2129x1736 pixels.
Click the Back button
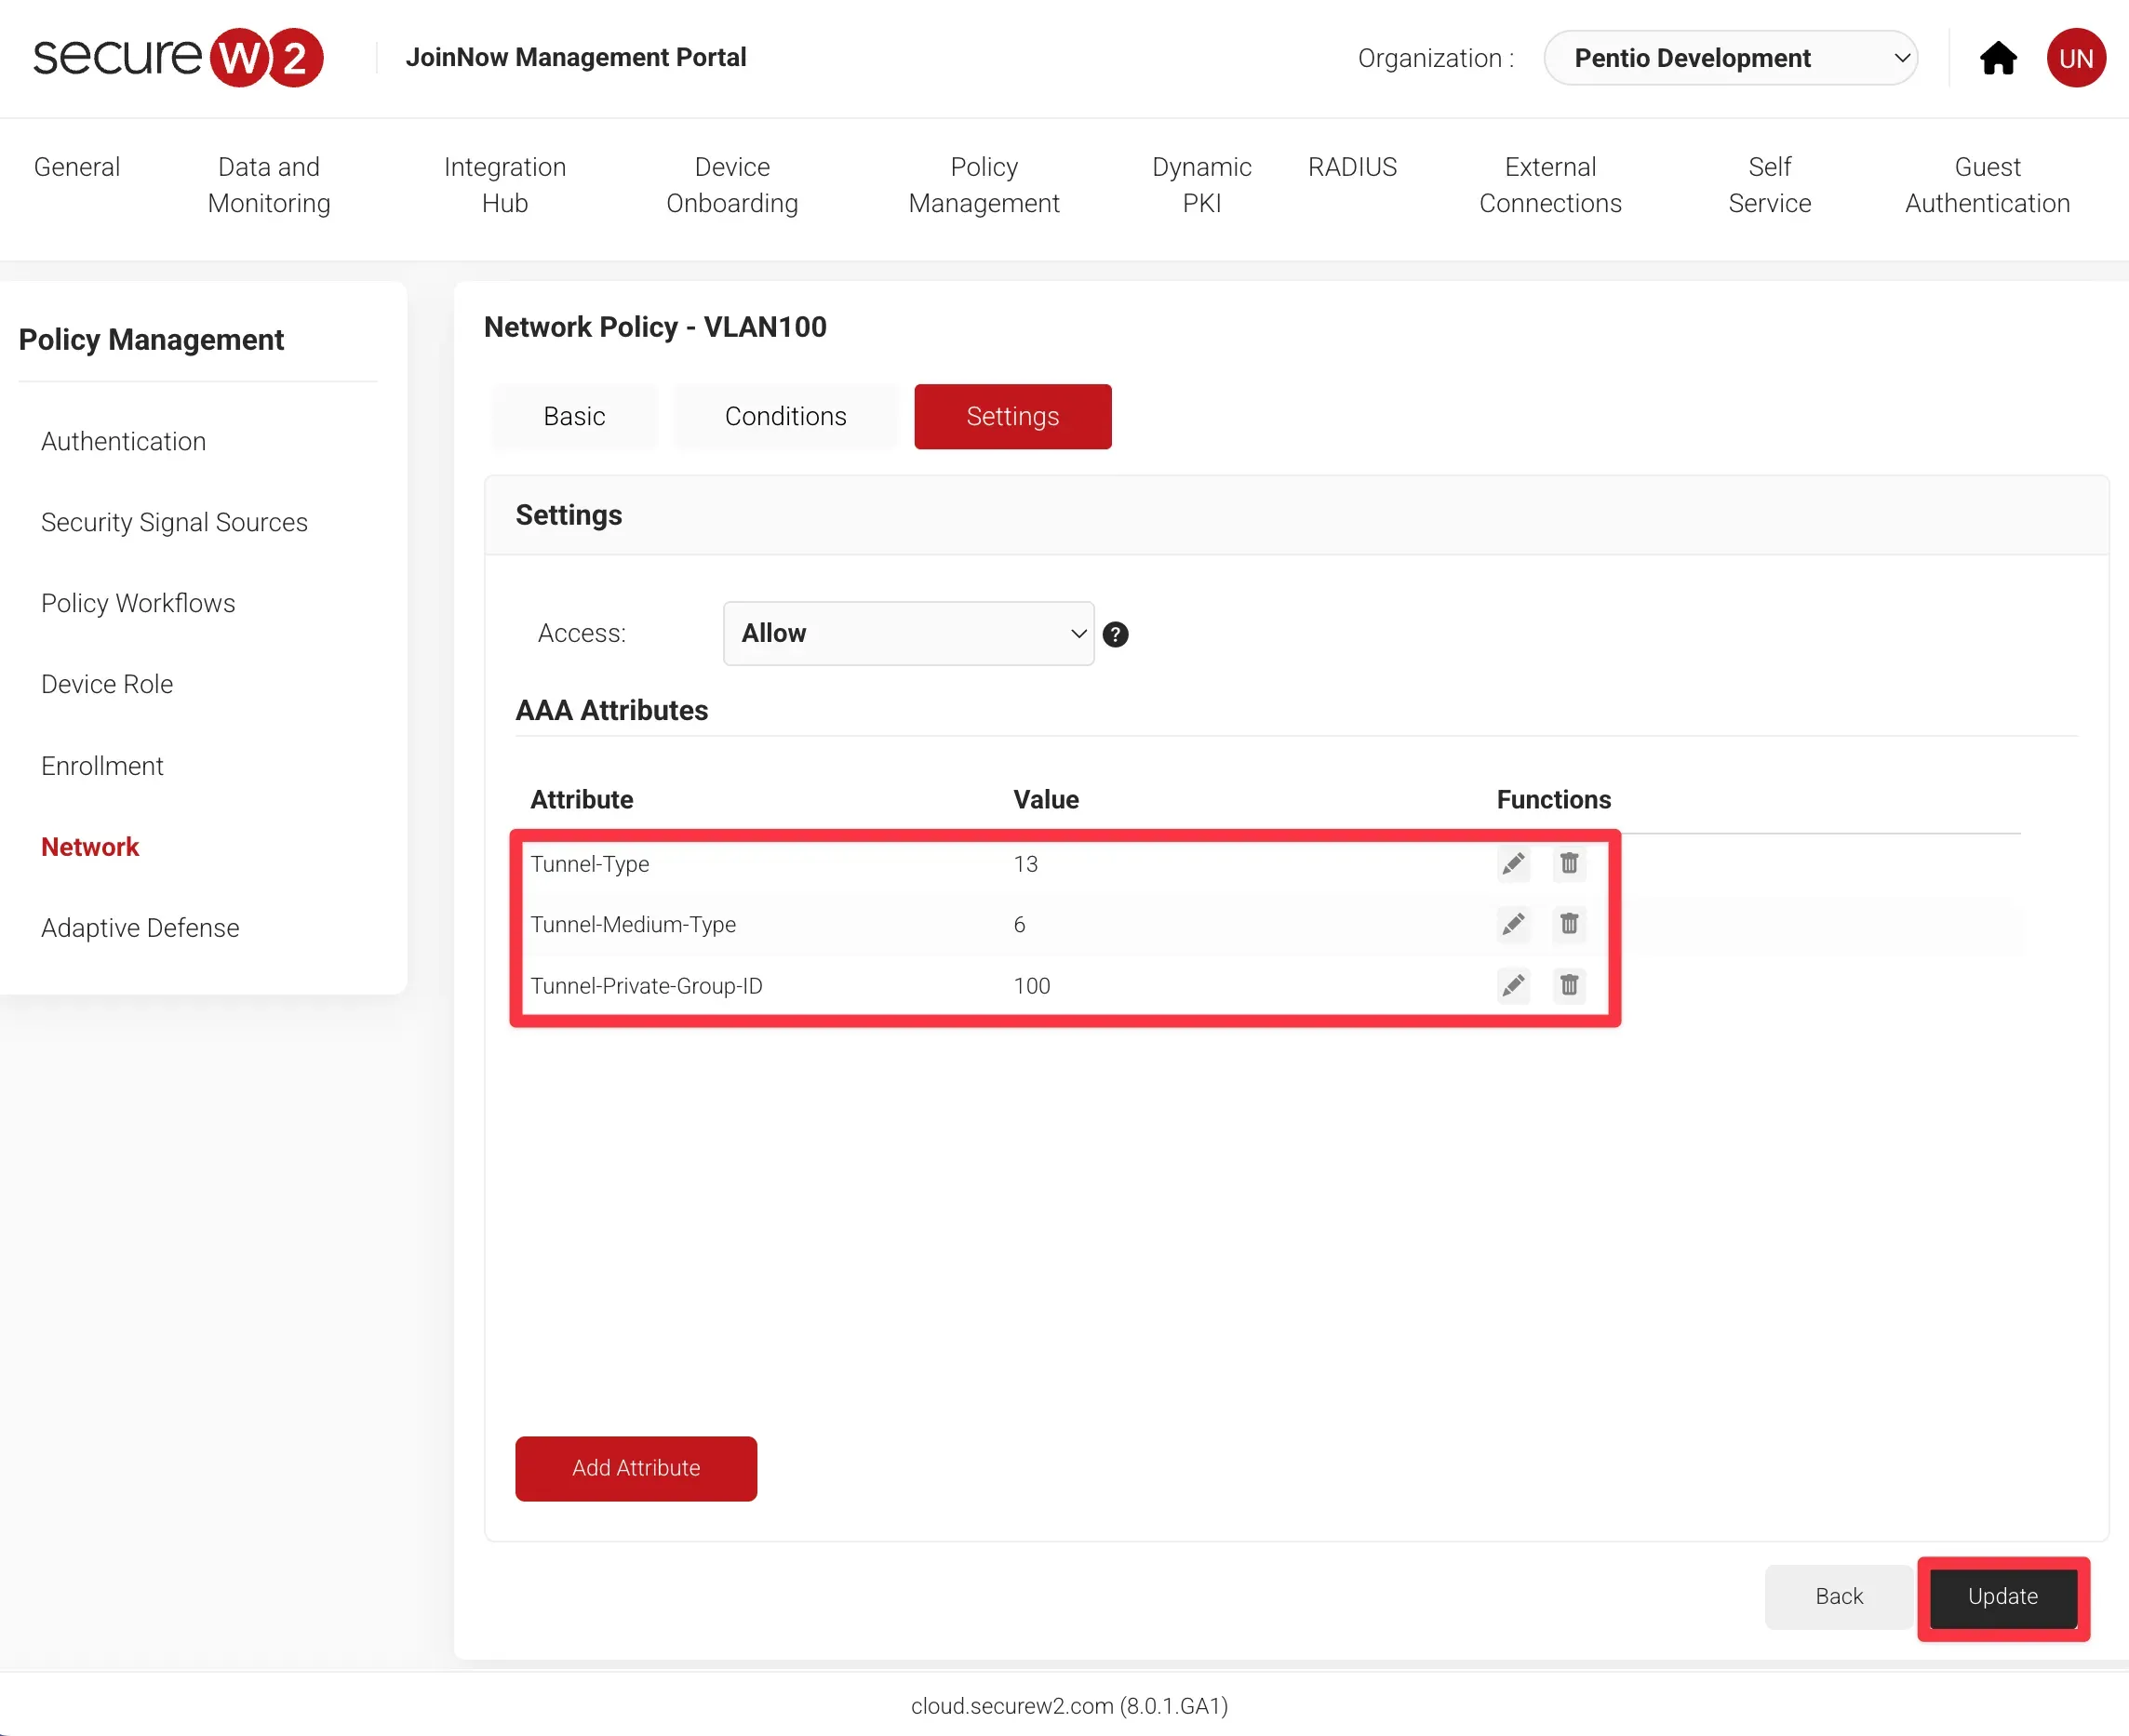(x=1838, y=1596)
